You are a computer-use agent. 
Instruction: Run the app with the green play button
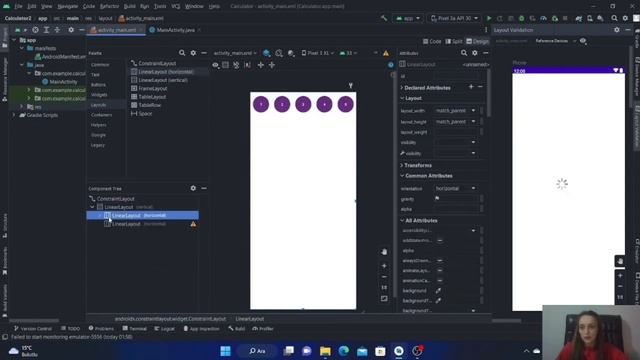pos(489,18)
